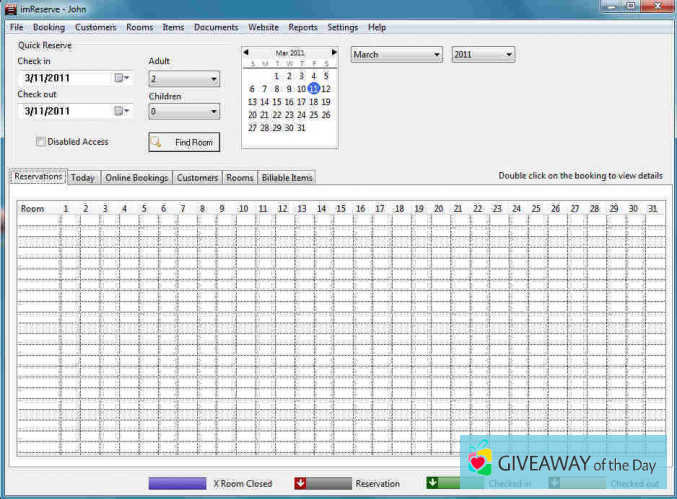677x499 pixels.
Task: Open the Booking menu
Action: pos(49,27)
